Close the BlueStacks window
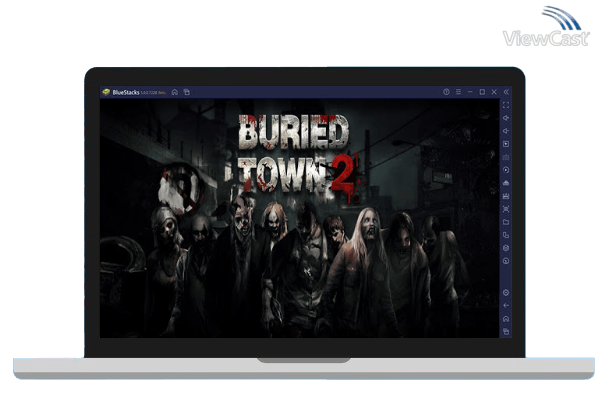 point(494,92)
